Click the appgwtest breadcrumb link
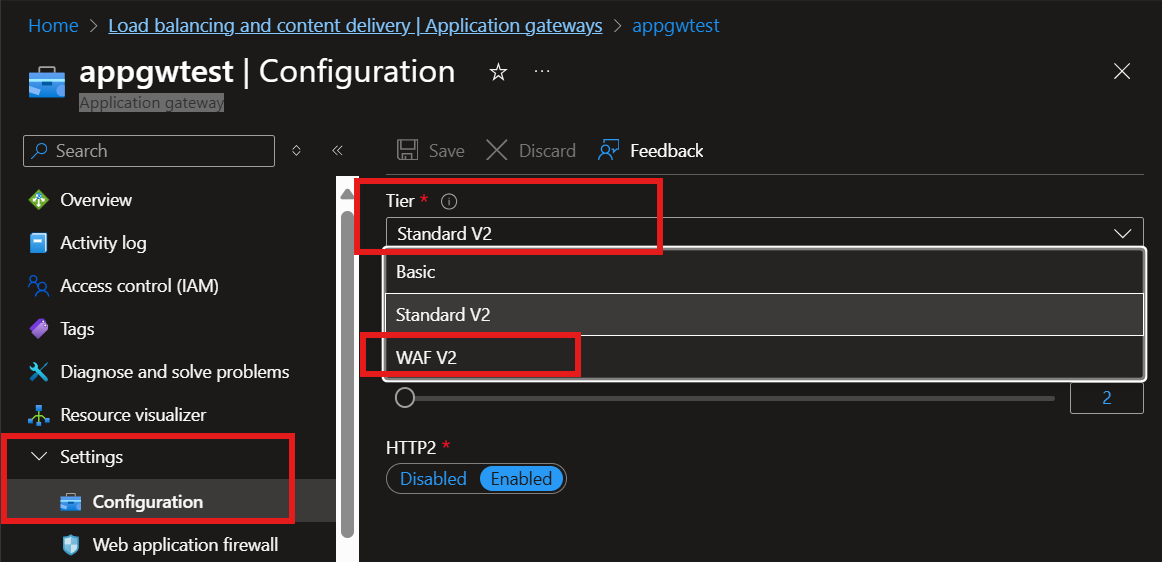This screenshot has width=1162, height=562. [x=675, y=25]
